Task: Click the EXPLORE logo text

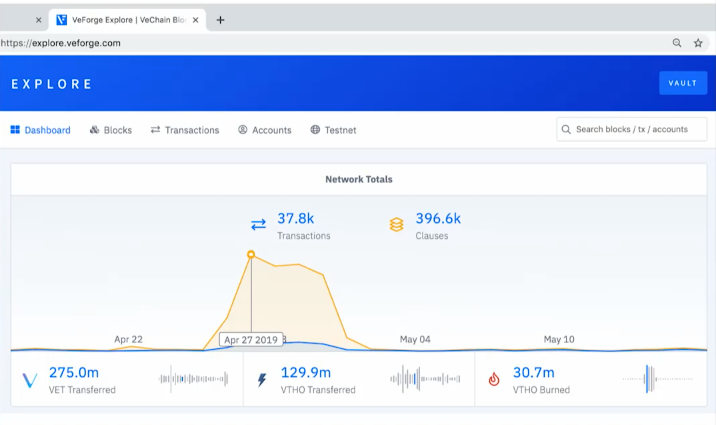Action: 52,84
